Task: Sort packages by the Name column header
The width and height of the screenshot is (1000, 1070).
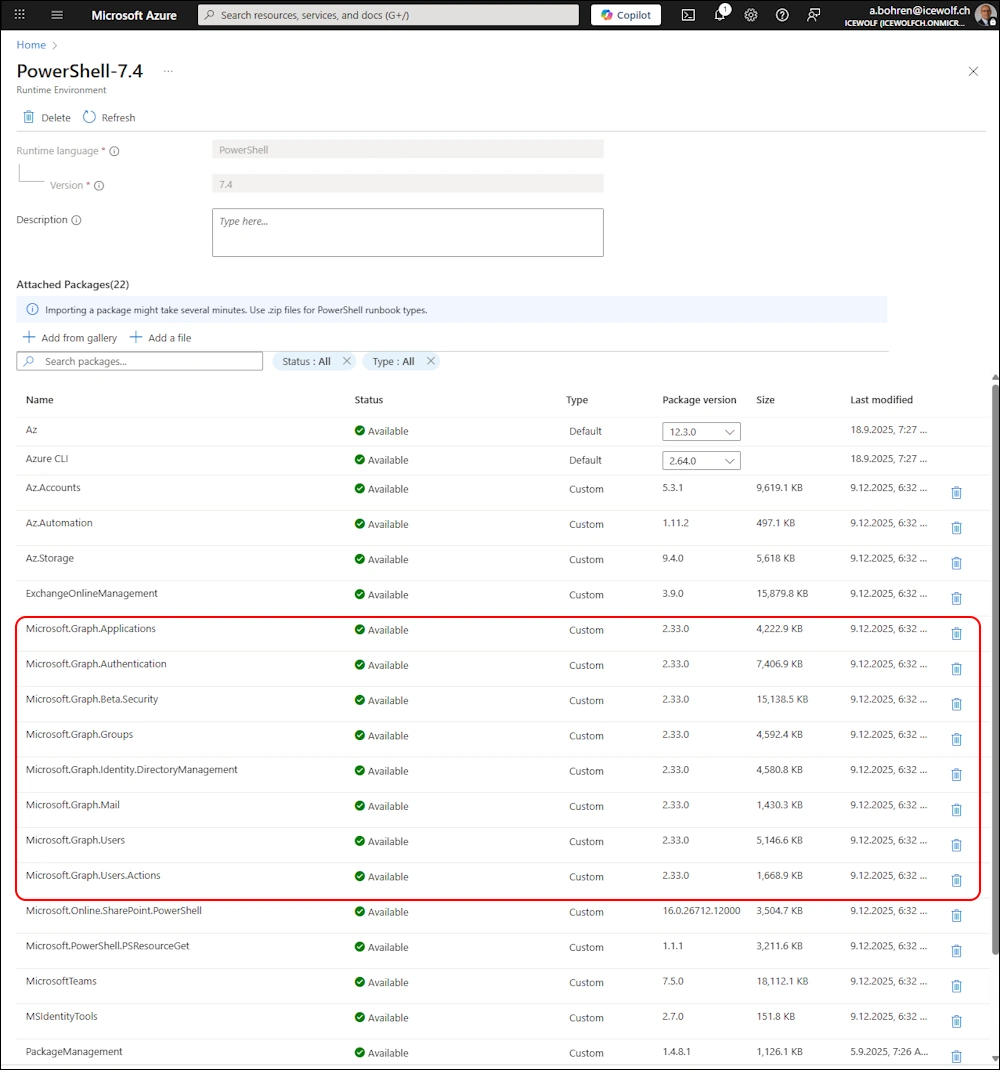Action: pos(40,400)
